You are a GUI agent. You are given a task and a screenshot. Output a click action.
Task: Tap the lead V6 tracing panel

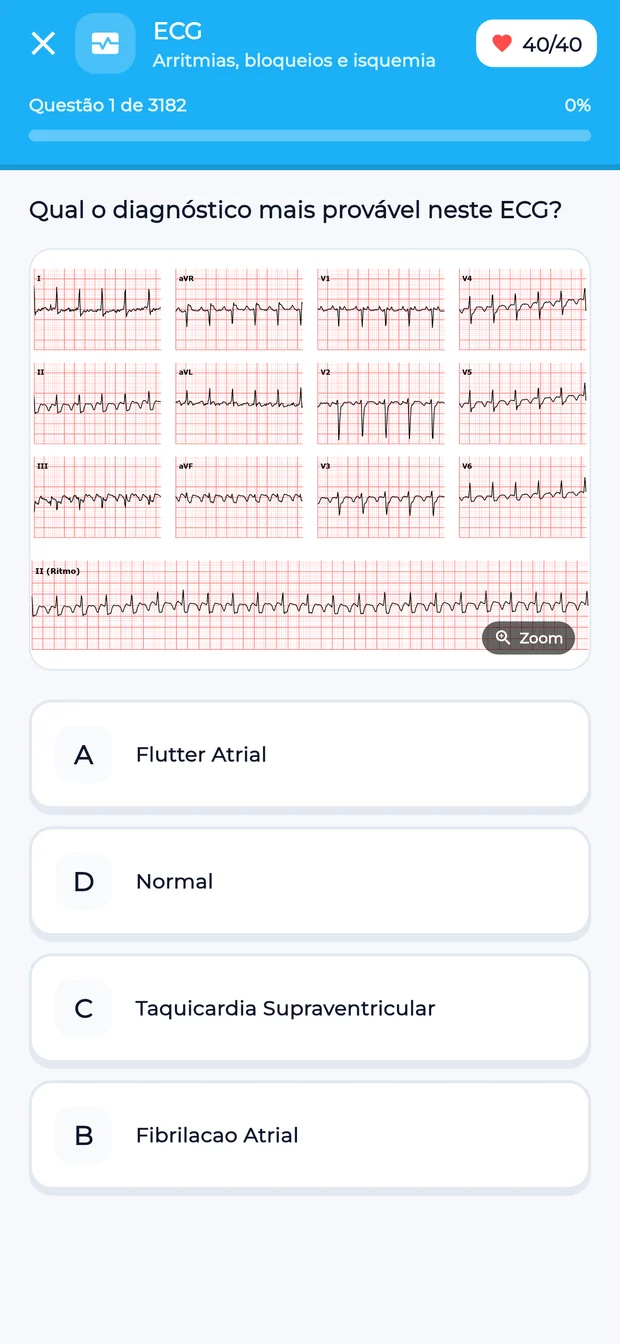(x=523, y=498)
